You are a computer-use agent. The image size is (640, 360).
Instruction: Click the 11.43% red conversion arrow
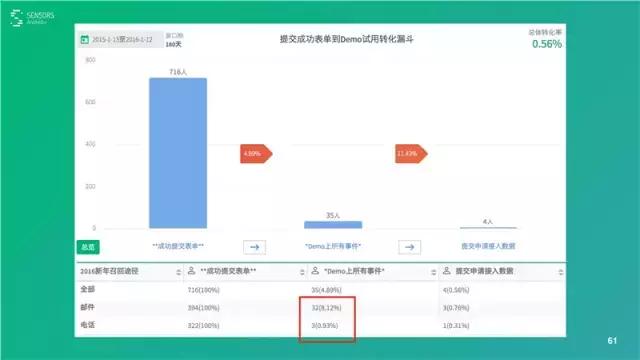(x=411, y=154)
